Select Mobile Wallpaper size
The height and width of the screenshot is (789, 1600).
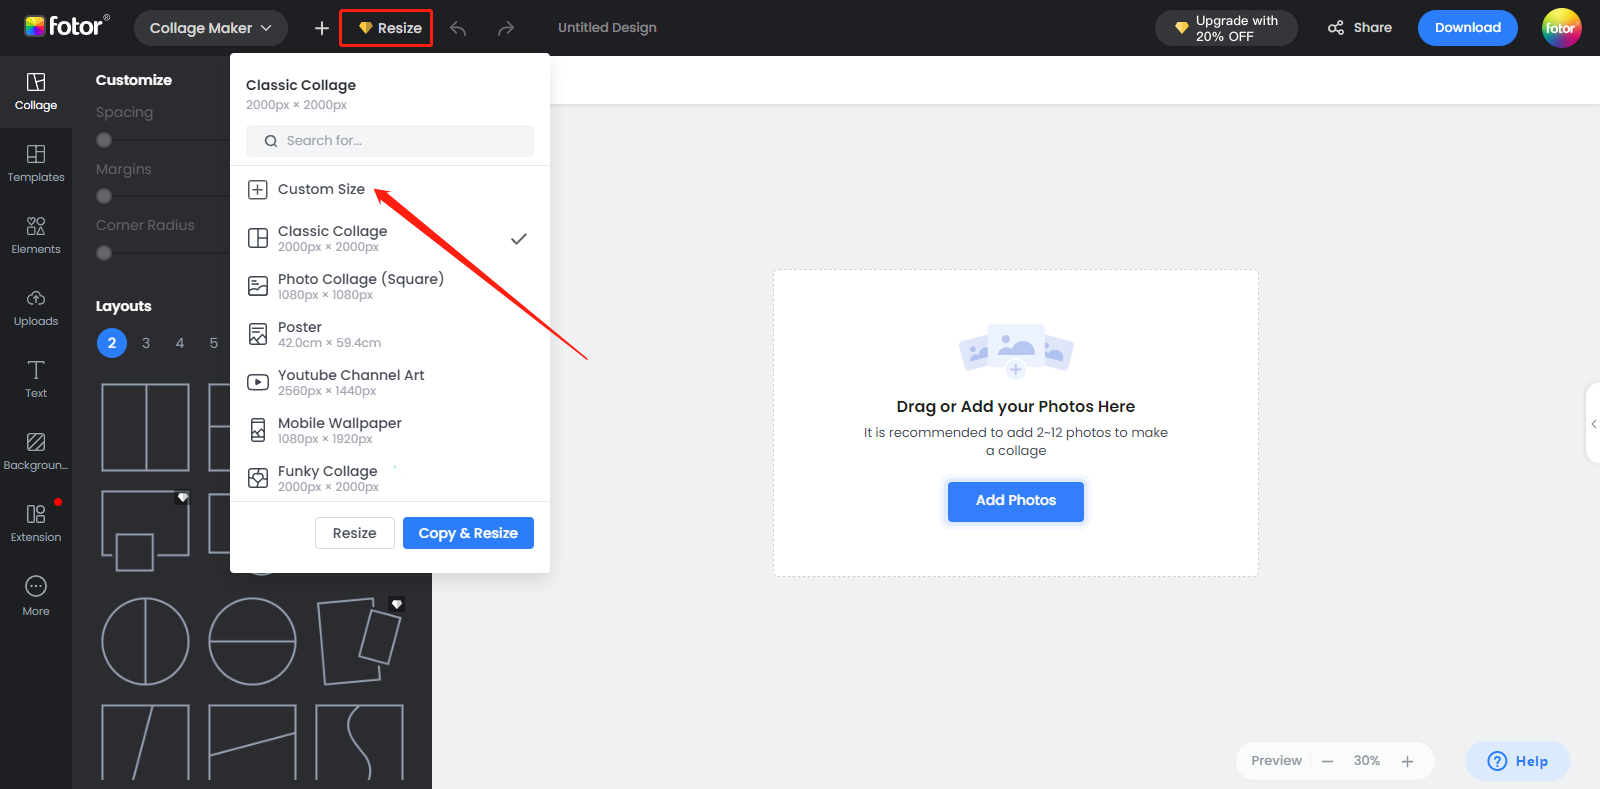click(390, 430)
